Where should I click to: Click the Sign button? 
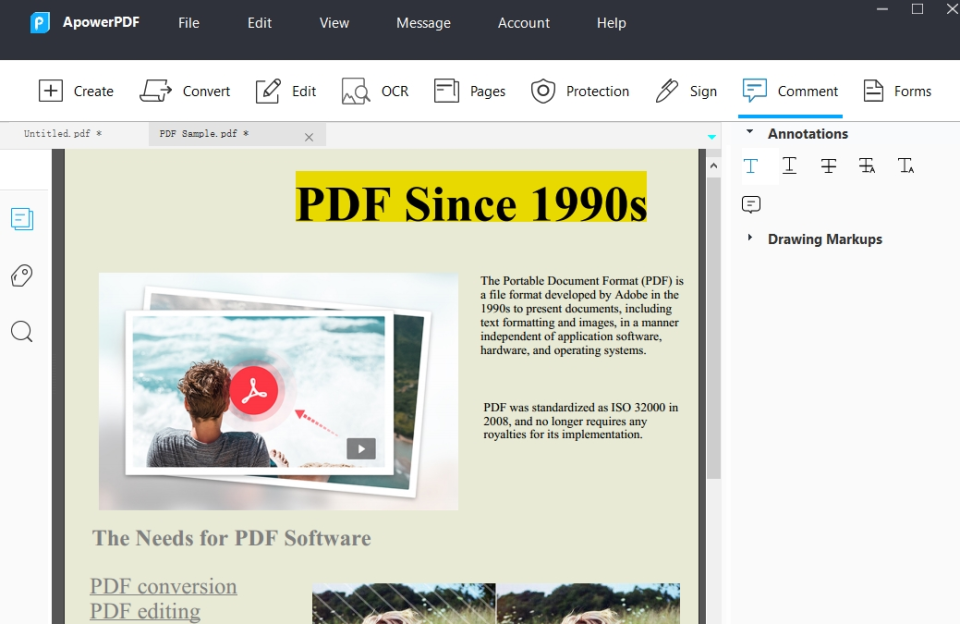click(x=687, y=90)
